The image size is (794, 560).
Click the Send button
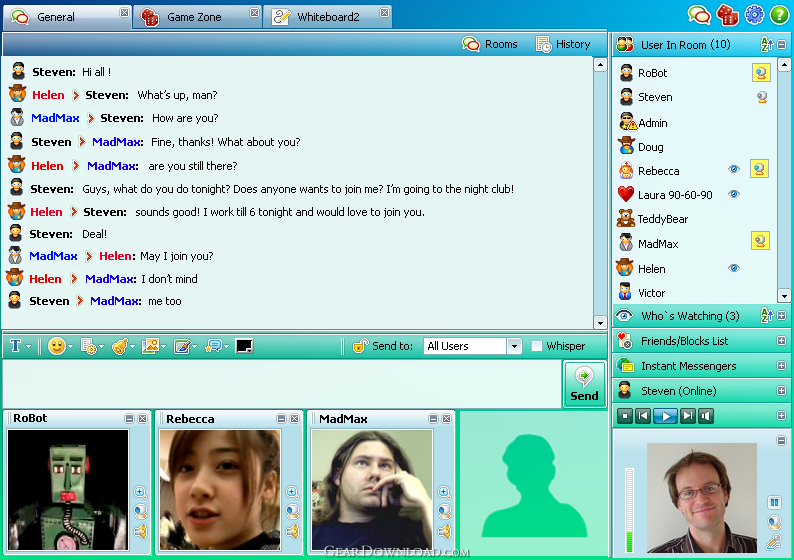click(584, 384)
